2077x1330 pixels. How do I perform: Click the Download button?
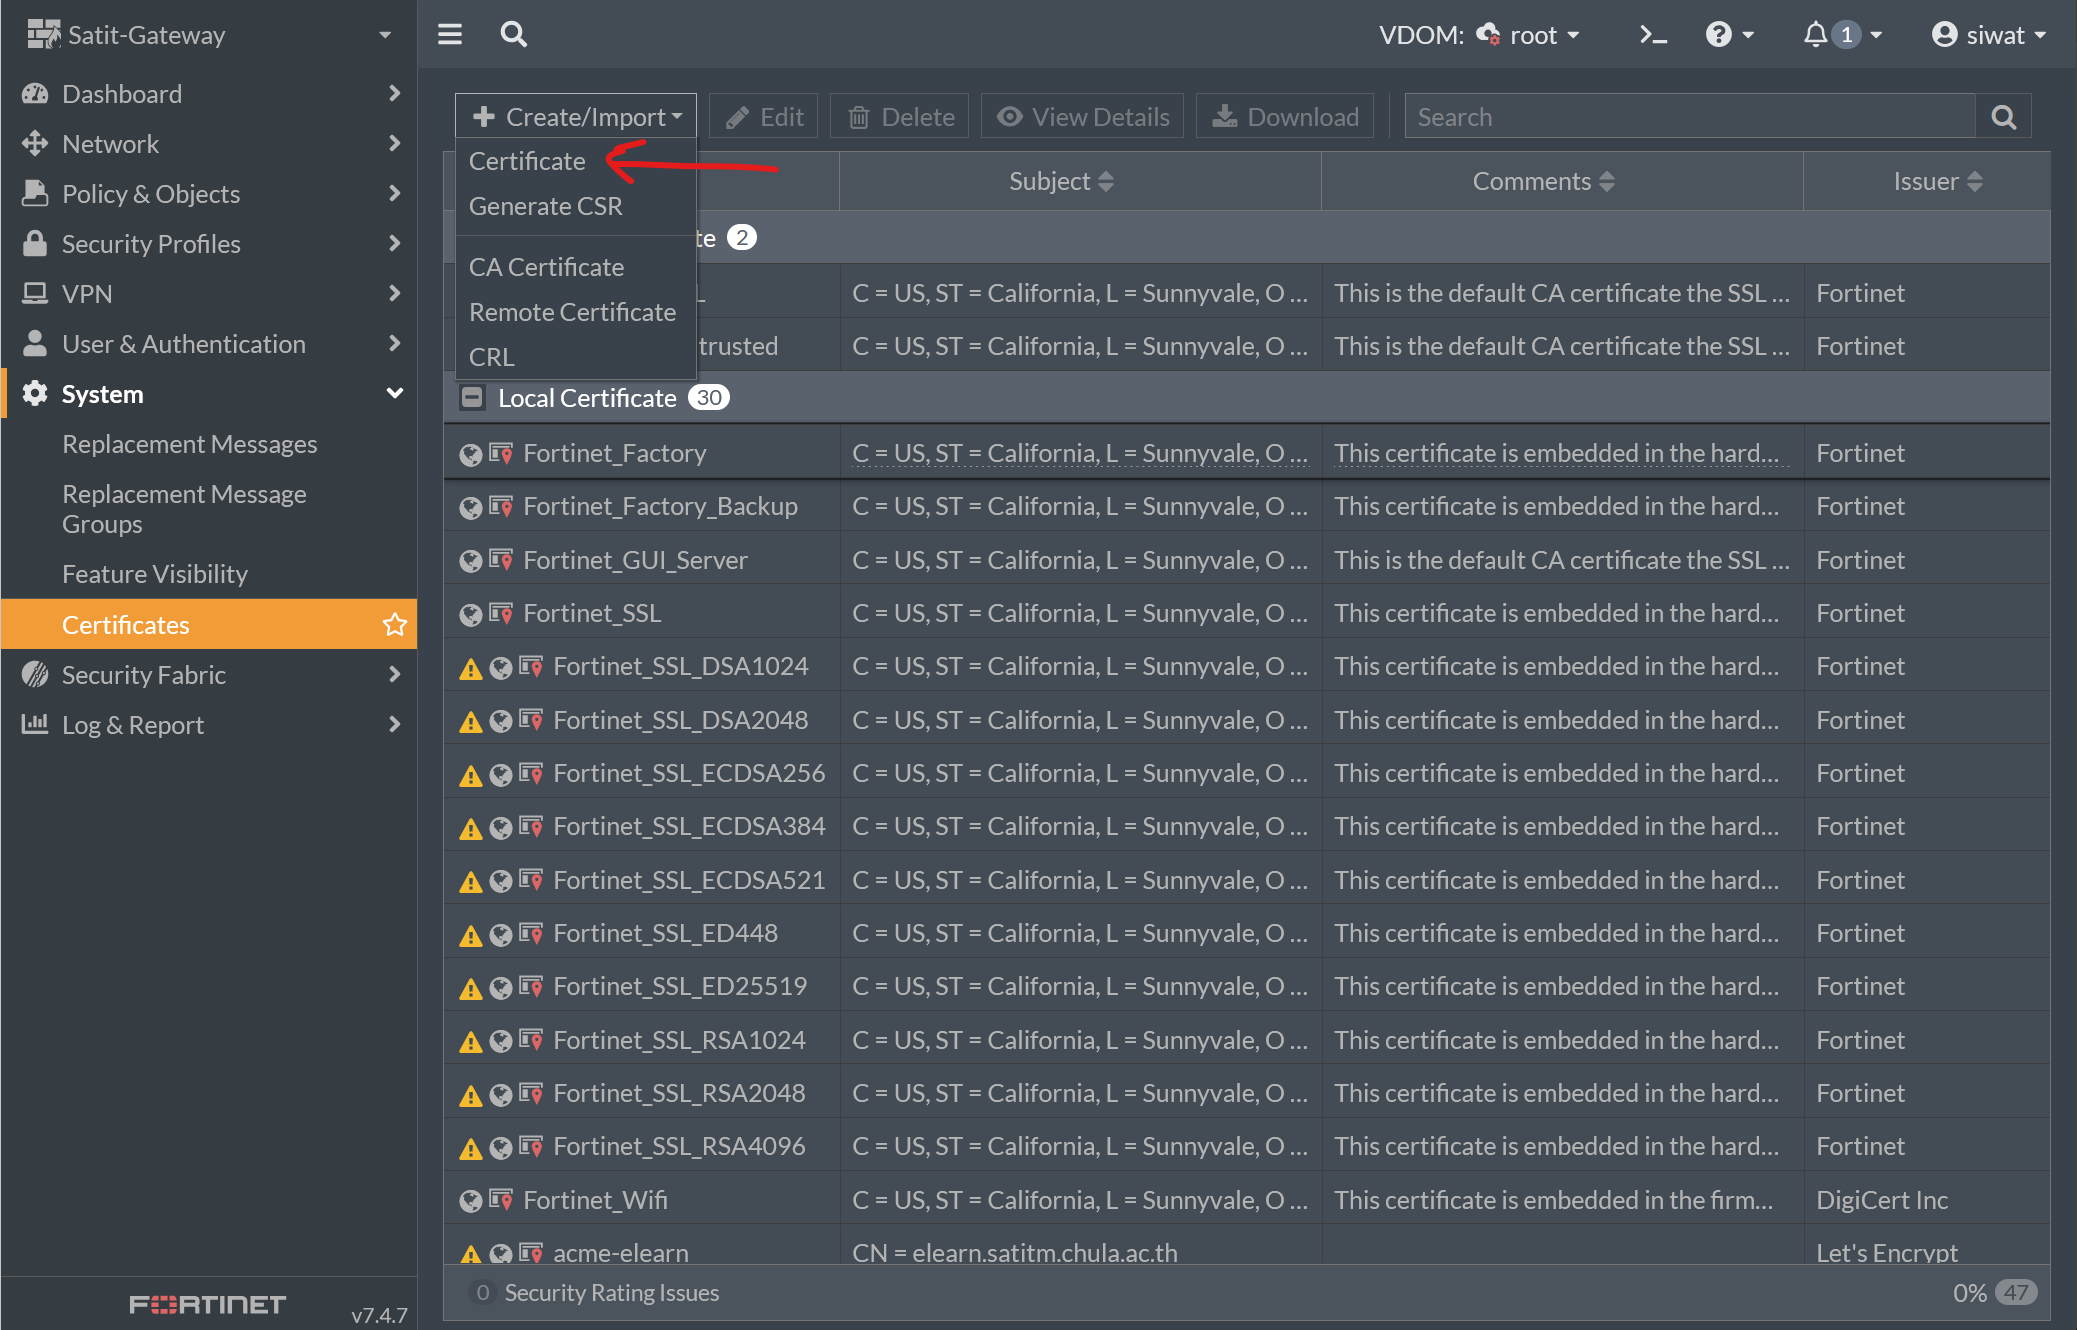tap(1286, 117)
